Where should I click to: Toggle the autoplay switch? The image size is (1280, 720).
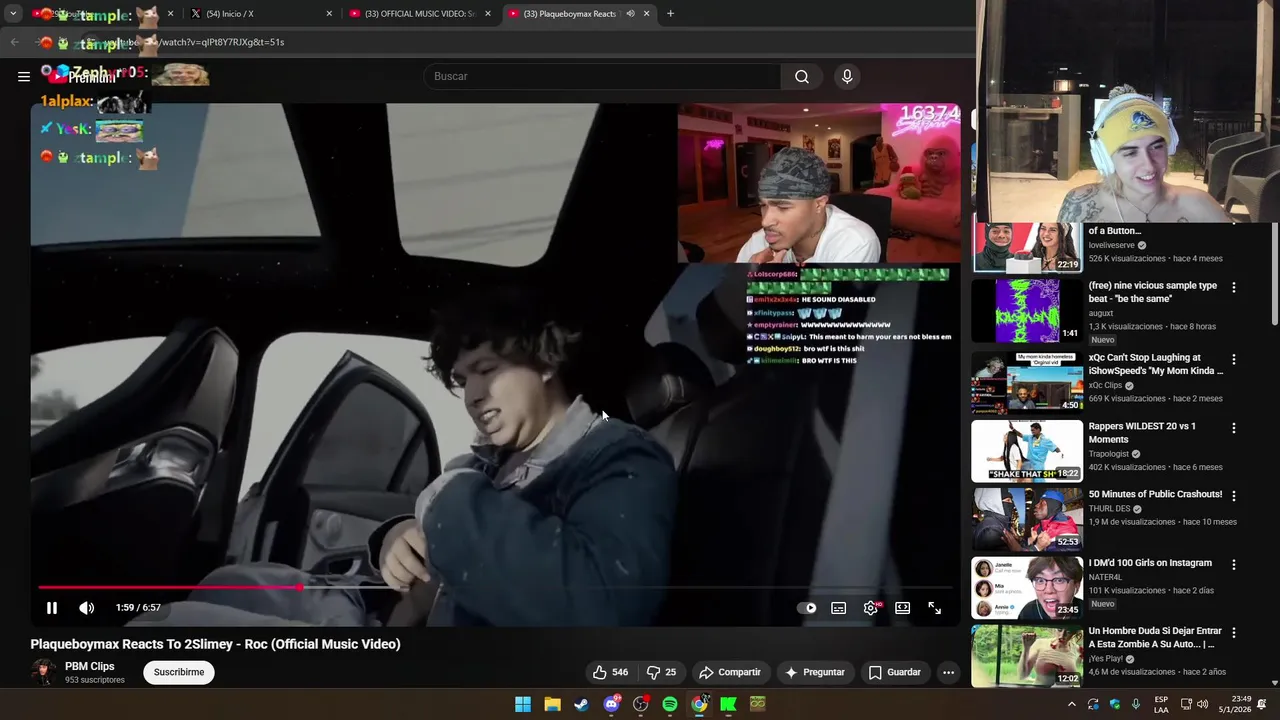(x=807, y=608)
